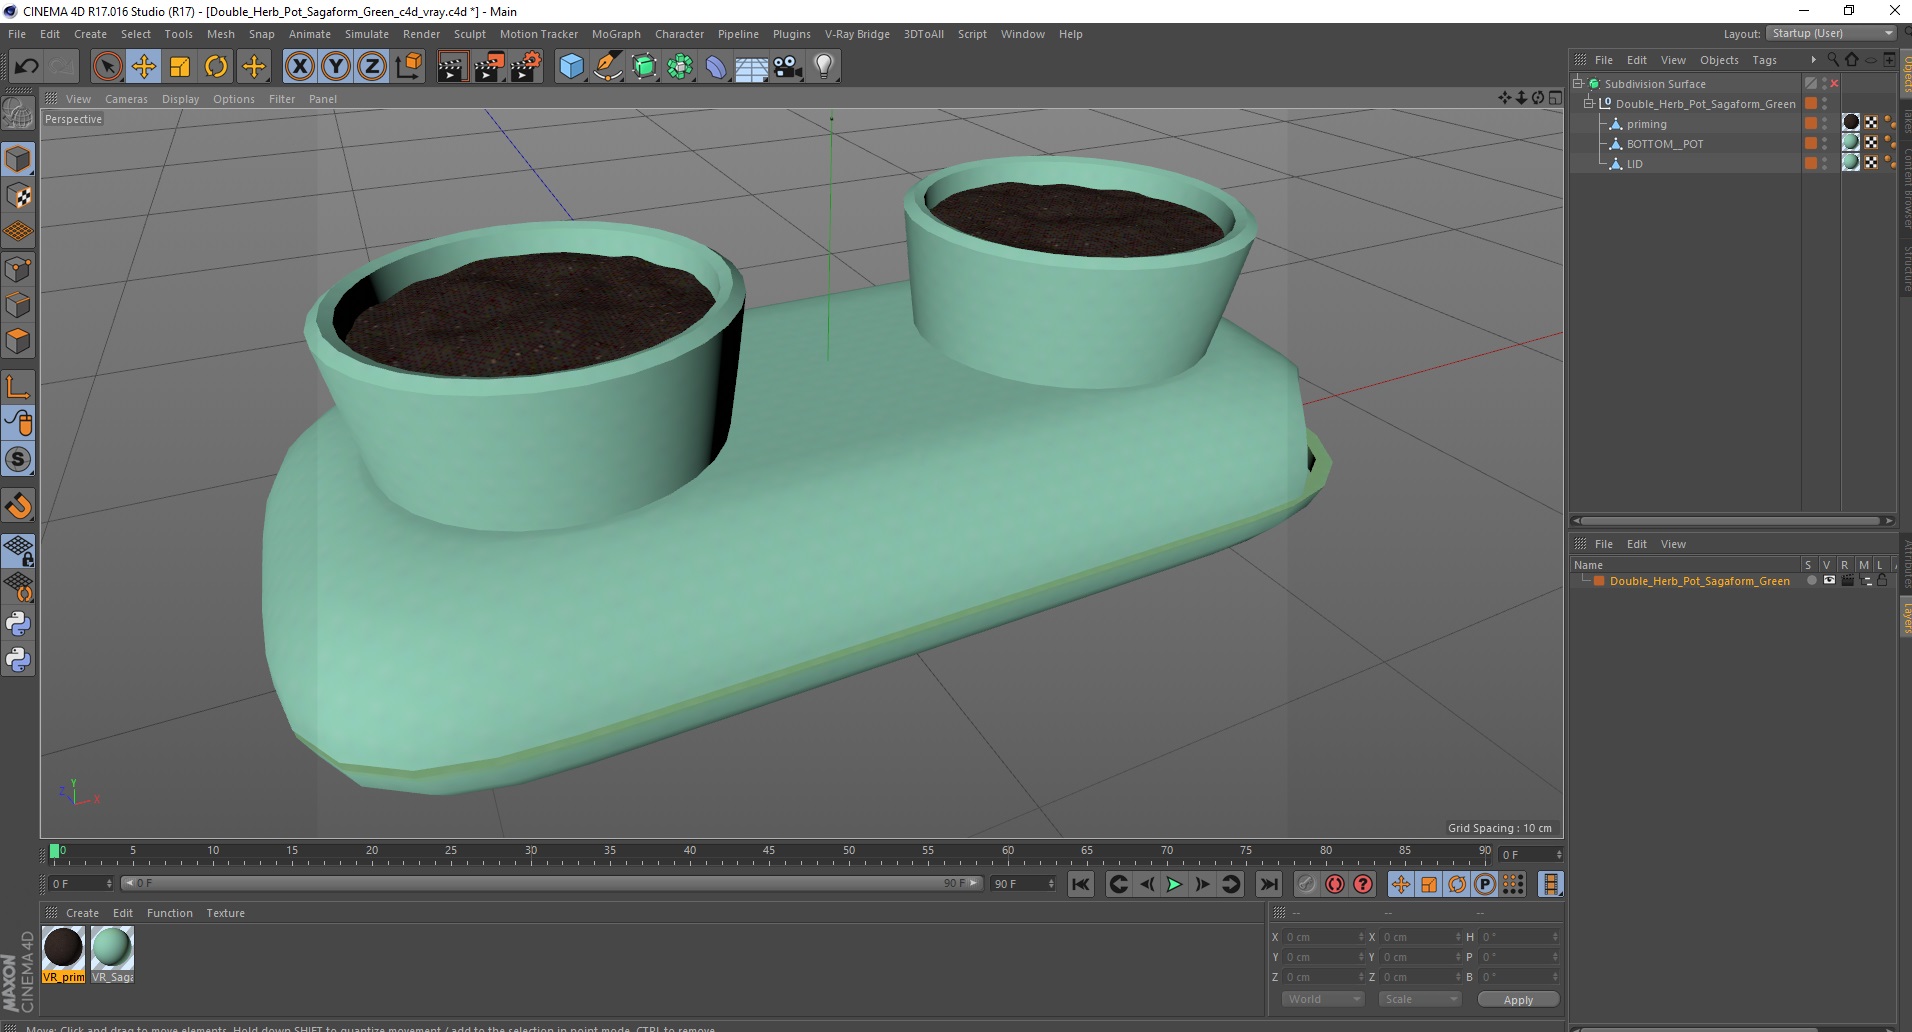
Task: Collapse the Double_Herb_Pot_Sagaform_Green tree node
Action: coord(1588,104)
